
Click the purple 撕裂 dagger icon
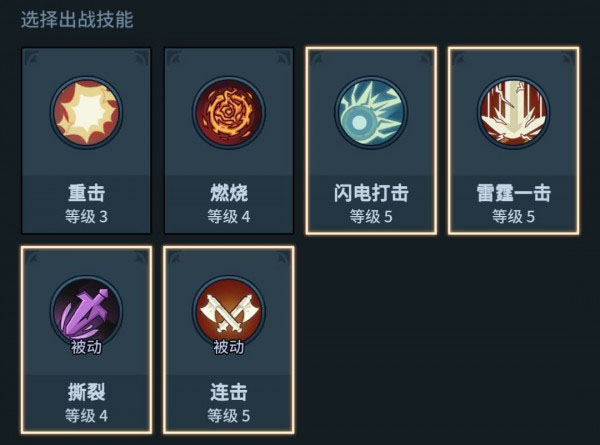(86, 311)
